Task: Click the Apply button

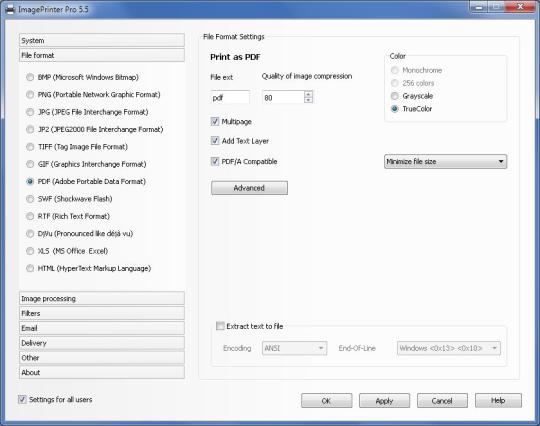Action: point(384,401)
